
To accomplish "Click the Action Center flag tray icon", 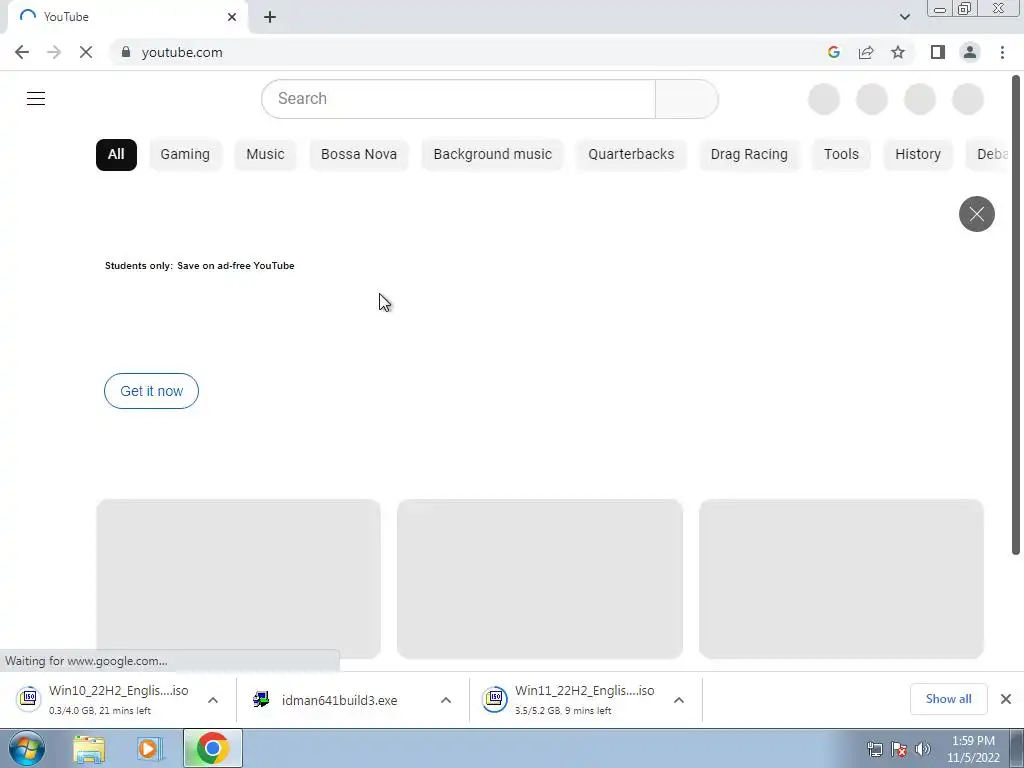I will pyautogui.click(x=899, y=749).
